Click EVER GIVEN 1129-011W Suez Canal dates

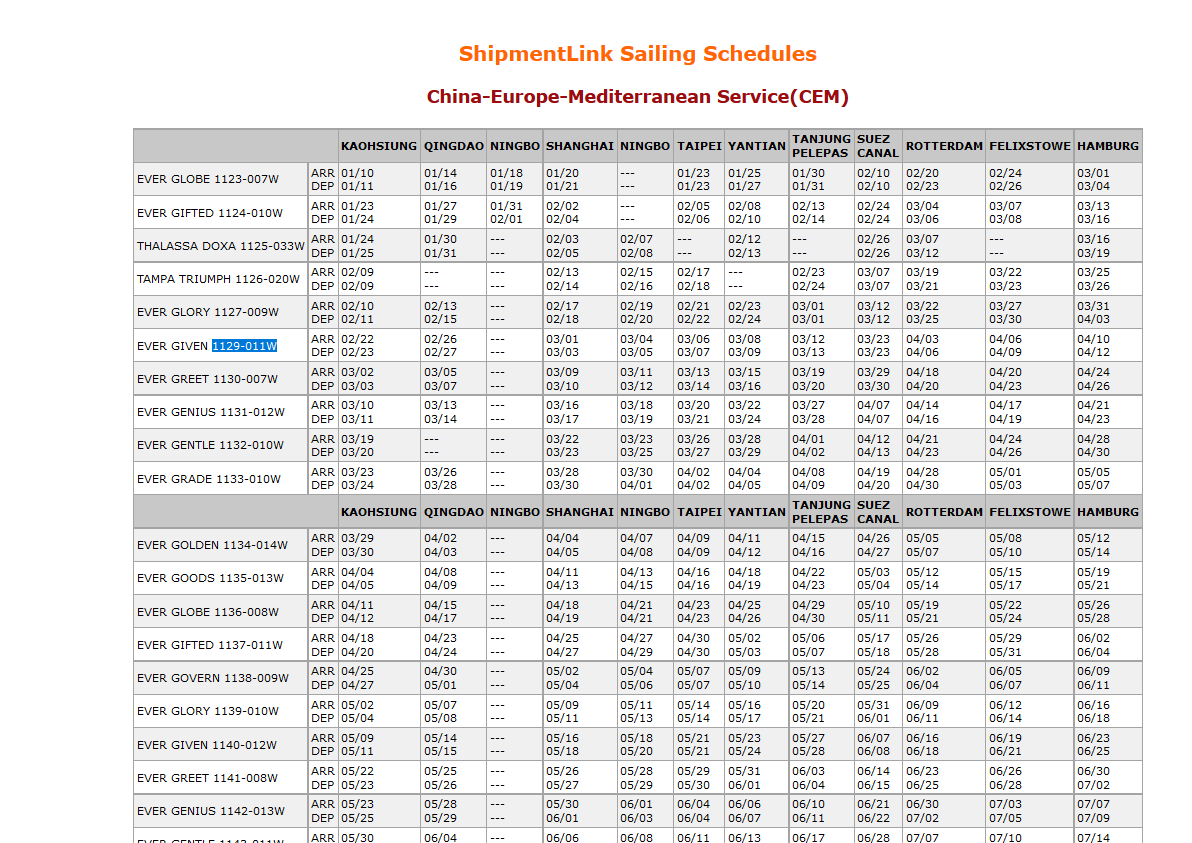pyautogui.click(x=873, y=346)
